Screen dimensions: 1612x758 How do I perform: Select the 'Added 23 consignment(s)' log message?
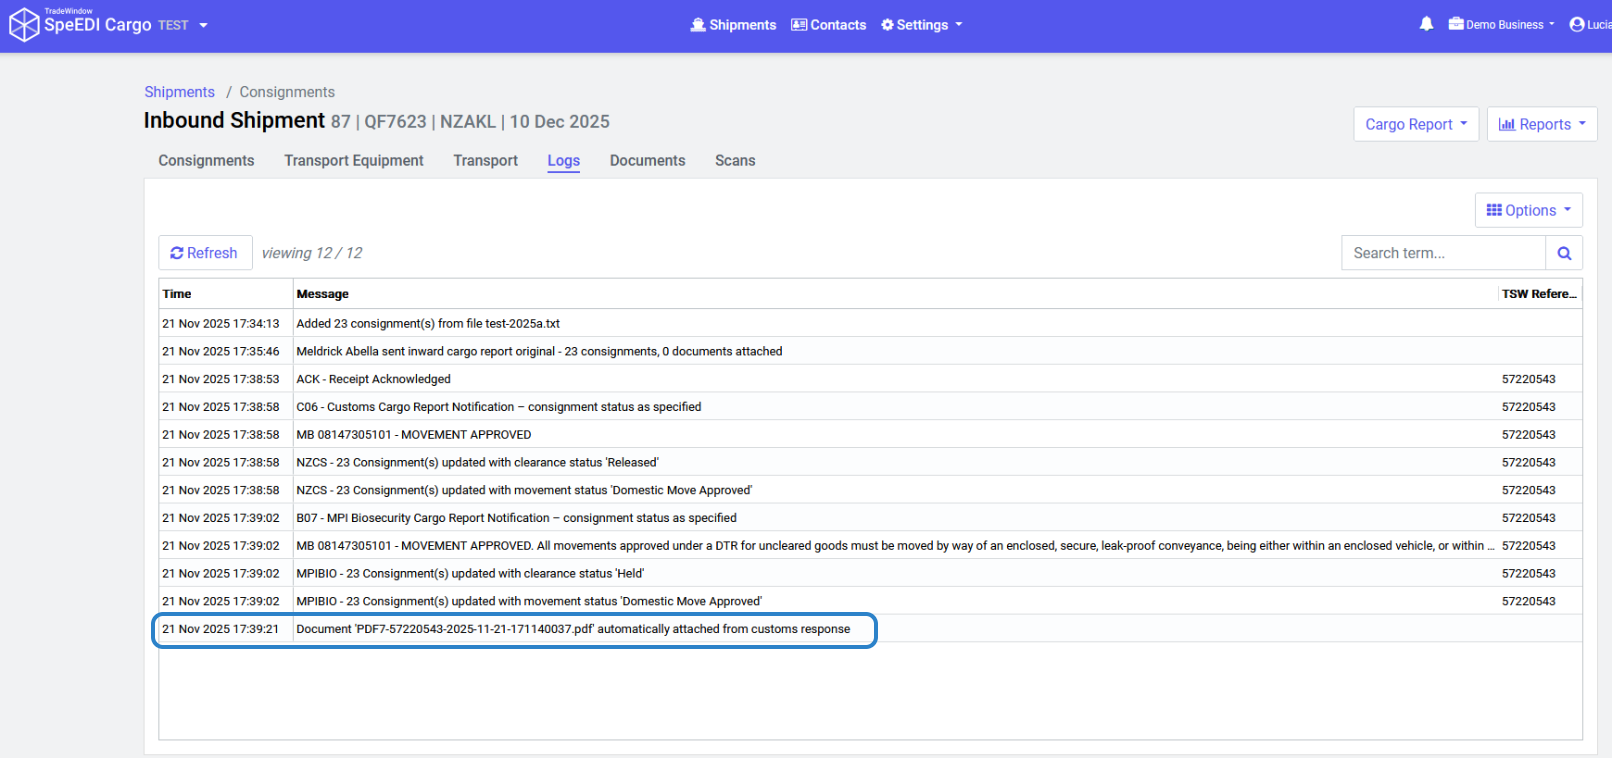[428, 324]
